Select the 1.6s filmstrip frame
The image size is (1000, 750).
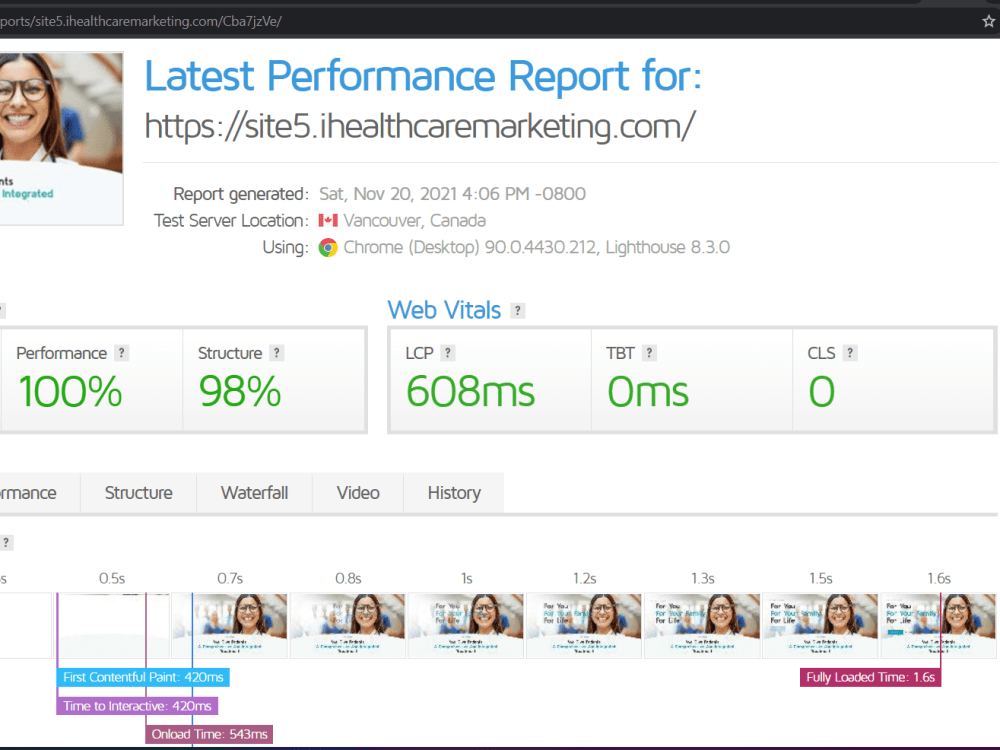point(938,626)
